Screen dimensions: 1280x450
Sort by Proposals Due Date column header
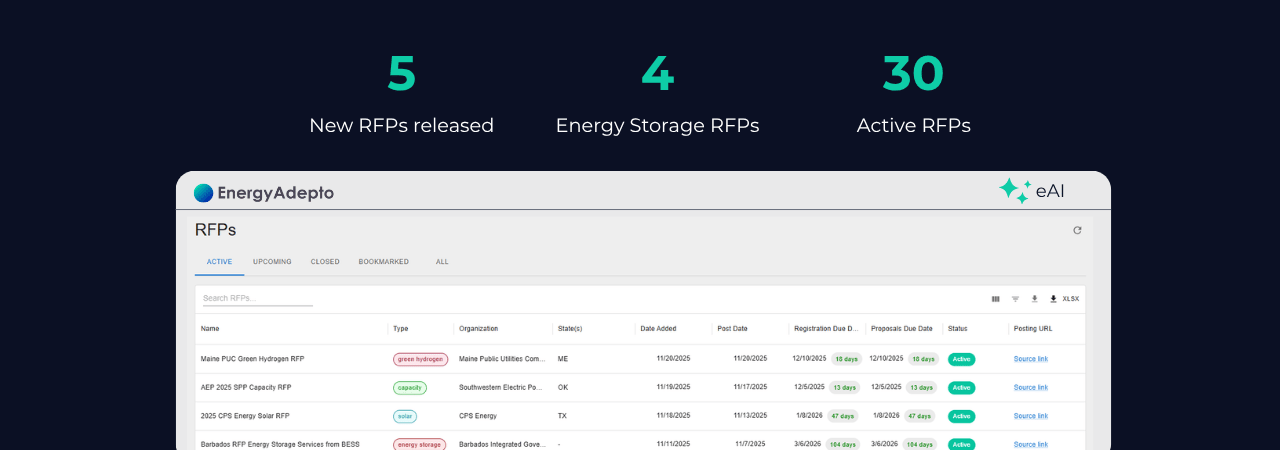tap(901, 328)
